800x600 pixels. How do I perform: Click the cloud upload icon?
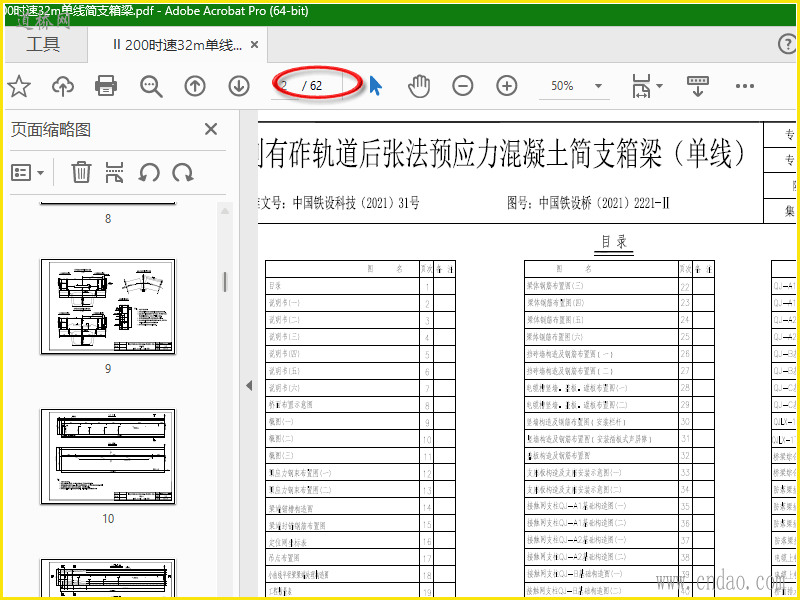(63, 86)
